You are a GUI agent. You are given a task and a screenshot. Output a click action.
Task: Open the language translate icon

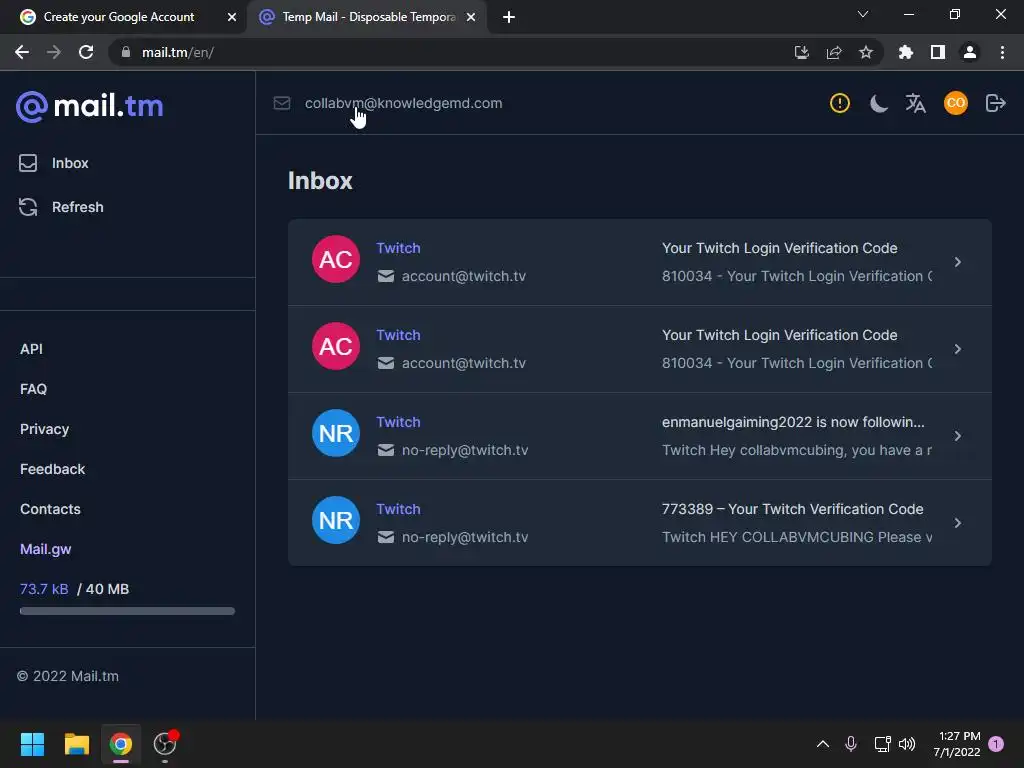point(916,103)
